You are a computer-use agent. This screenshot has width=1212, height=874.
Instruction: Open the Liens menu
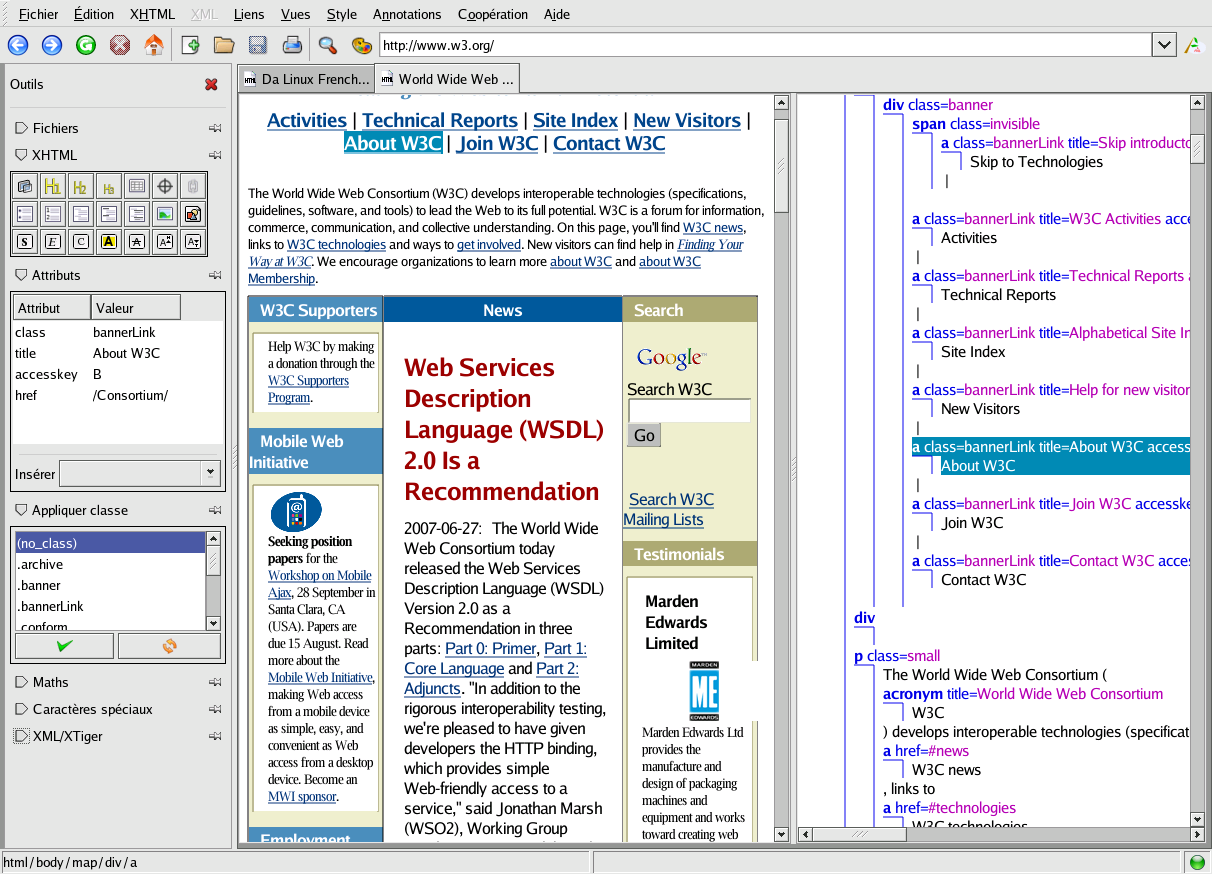249,14
